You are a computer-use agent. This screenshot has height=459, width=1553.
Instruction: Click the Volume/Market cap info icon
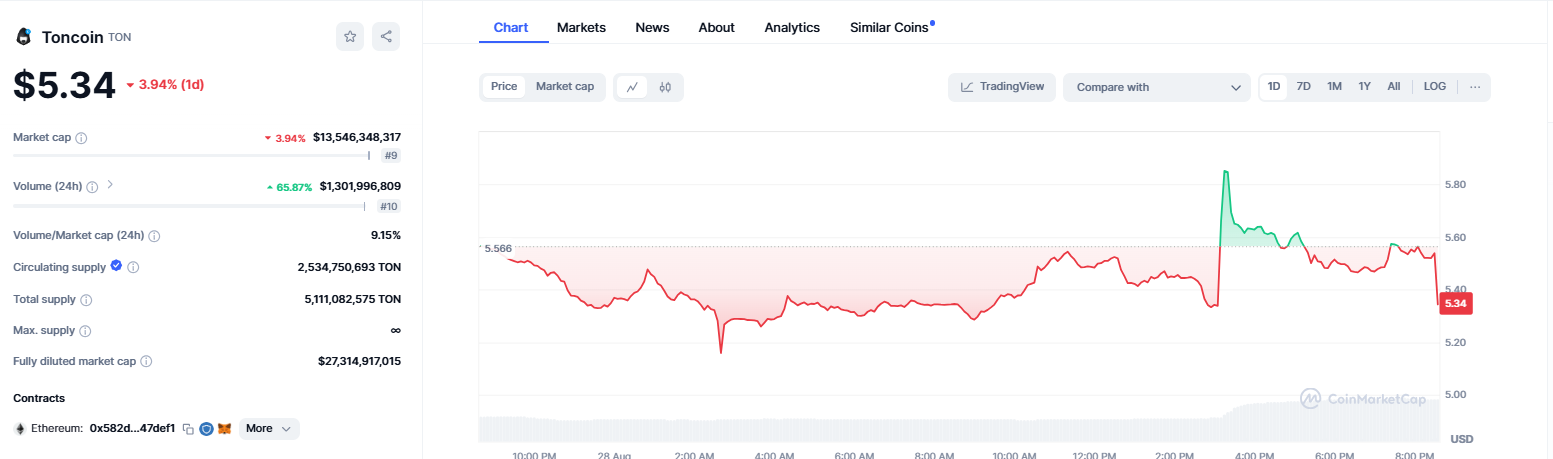coord(154,236)
